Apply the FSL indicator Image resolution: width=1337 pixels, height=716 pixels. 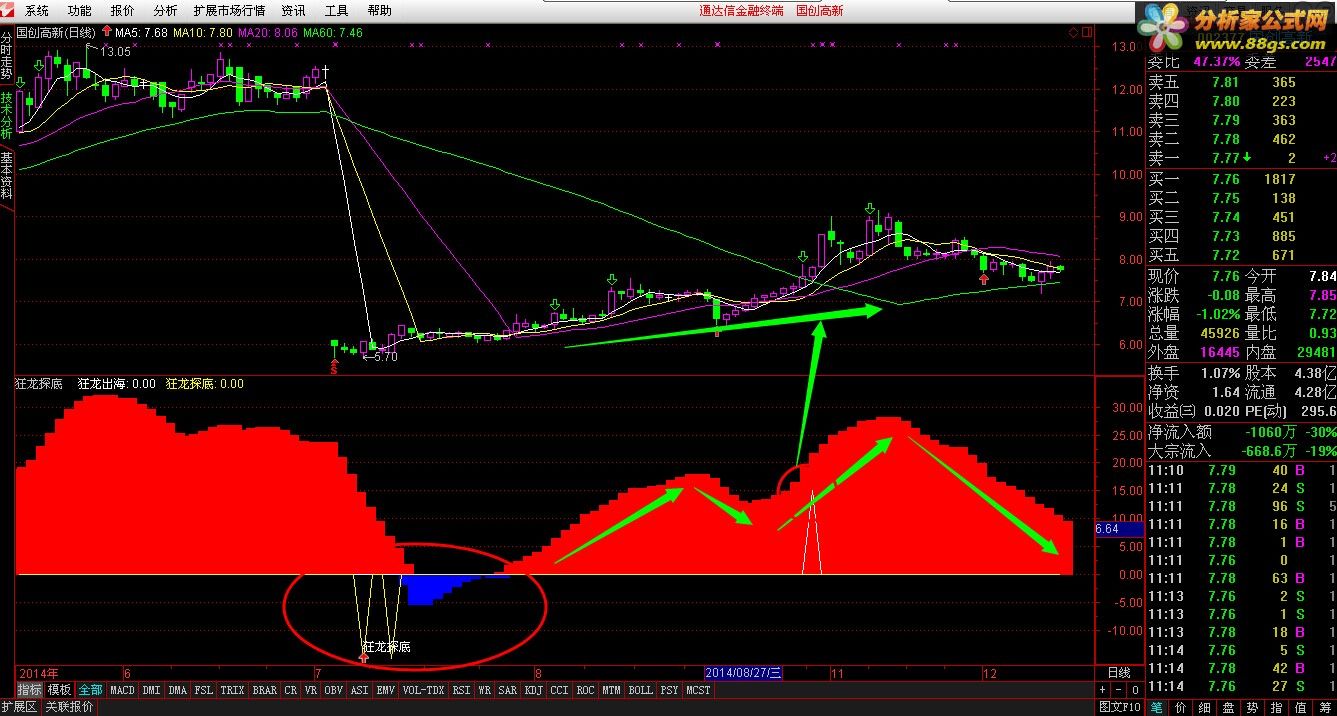click(203, 690)
